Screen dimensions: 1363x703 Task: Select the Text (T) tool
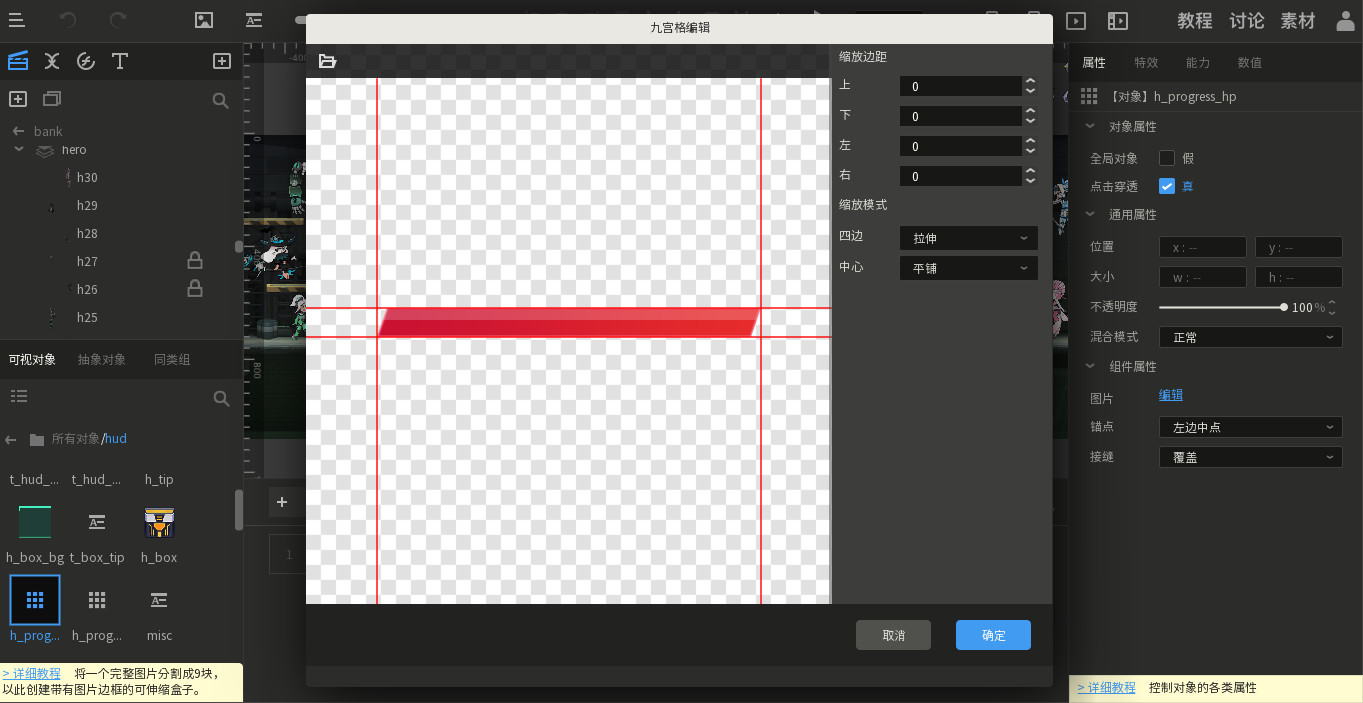click(119, 61)
